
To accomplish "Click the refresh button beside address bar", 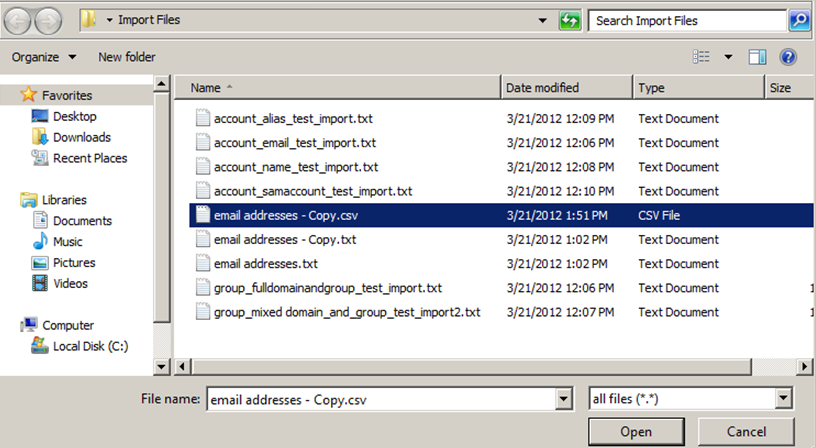I will tap(570, 20).
